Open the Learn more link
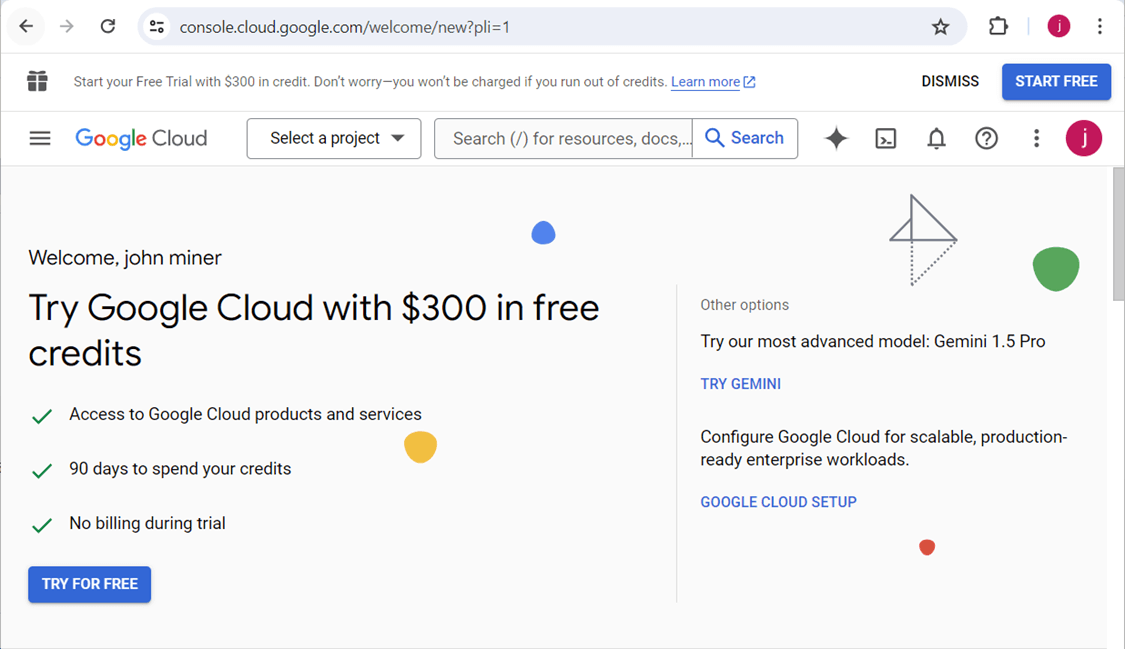The width and height of the screenshot is (1125, 649). tap(706, 82)
